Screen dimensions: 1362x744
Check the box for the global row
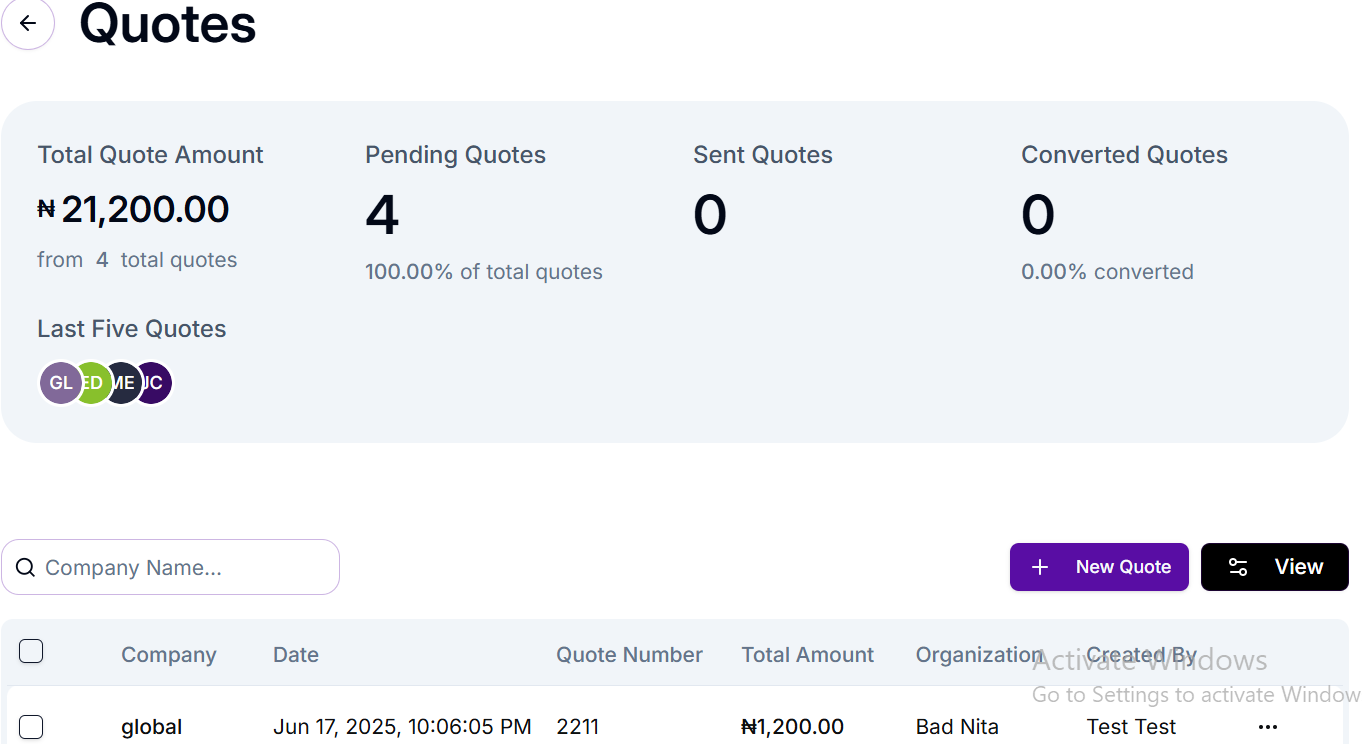click(31, 727)
